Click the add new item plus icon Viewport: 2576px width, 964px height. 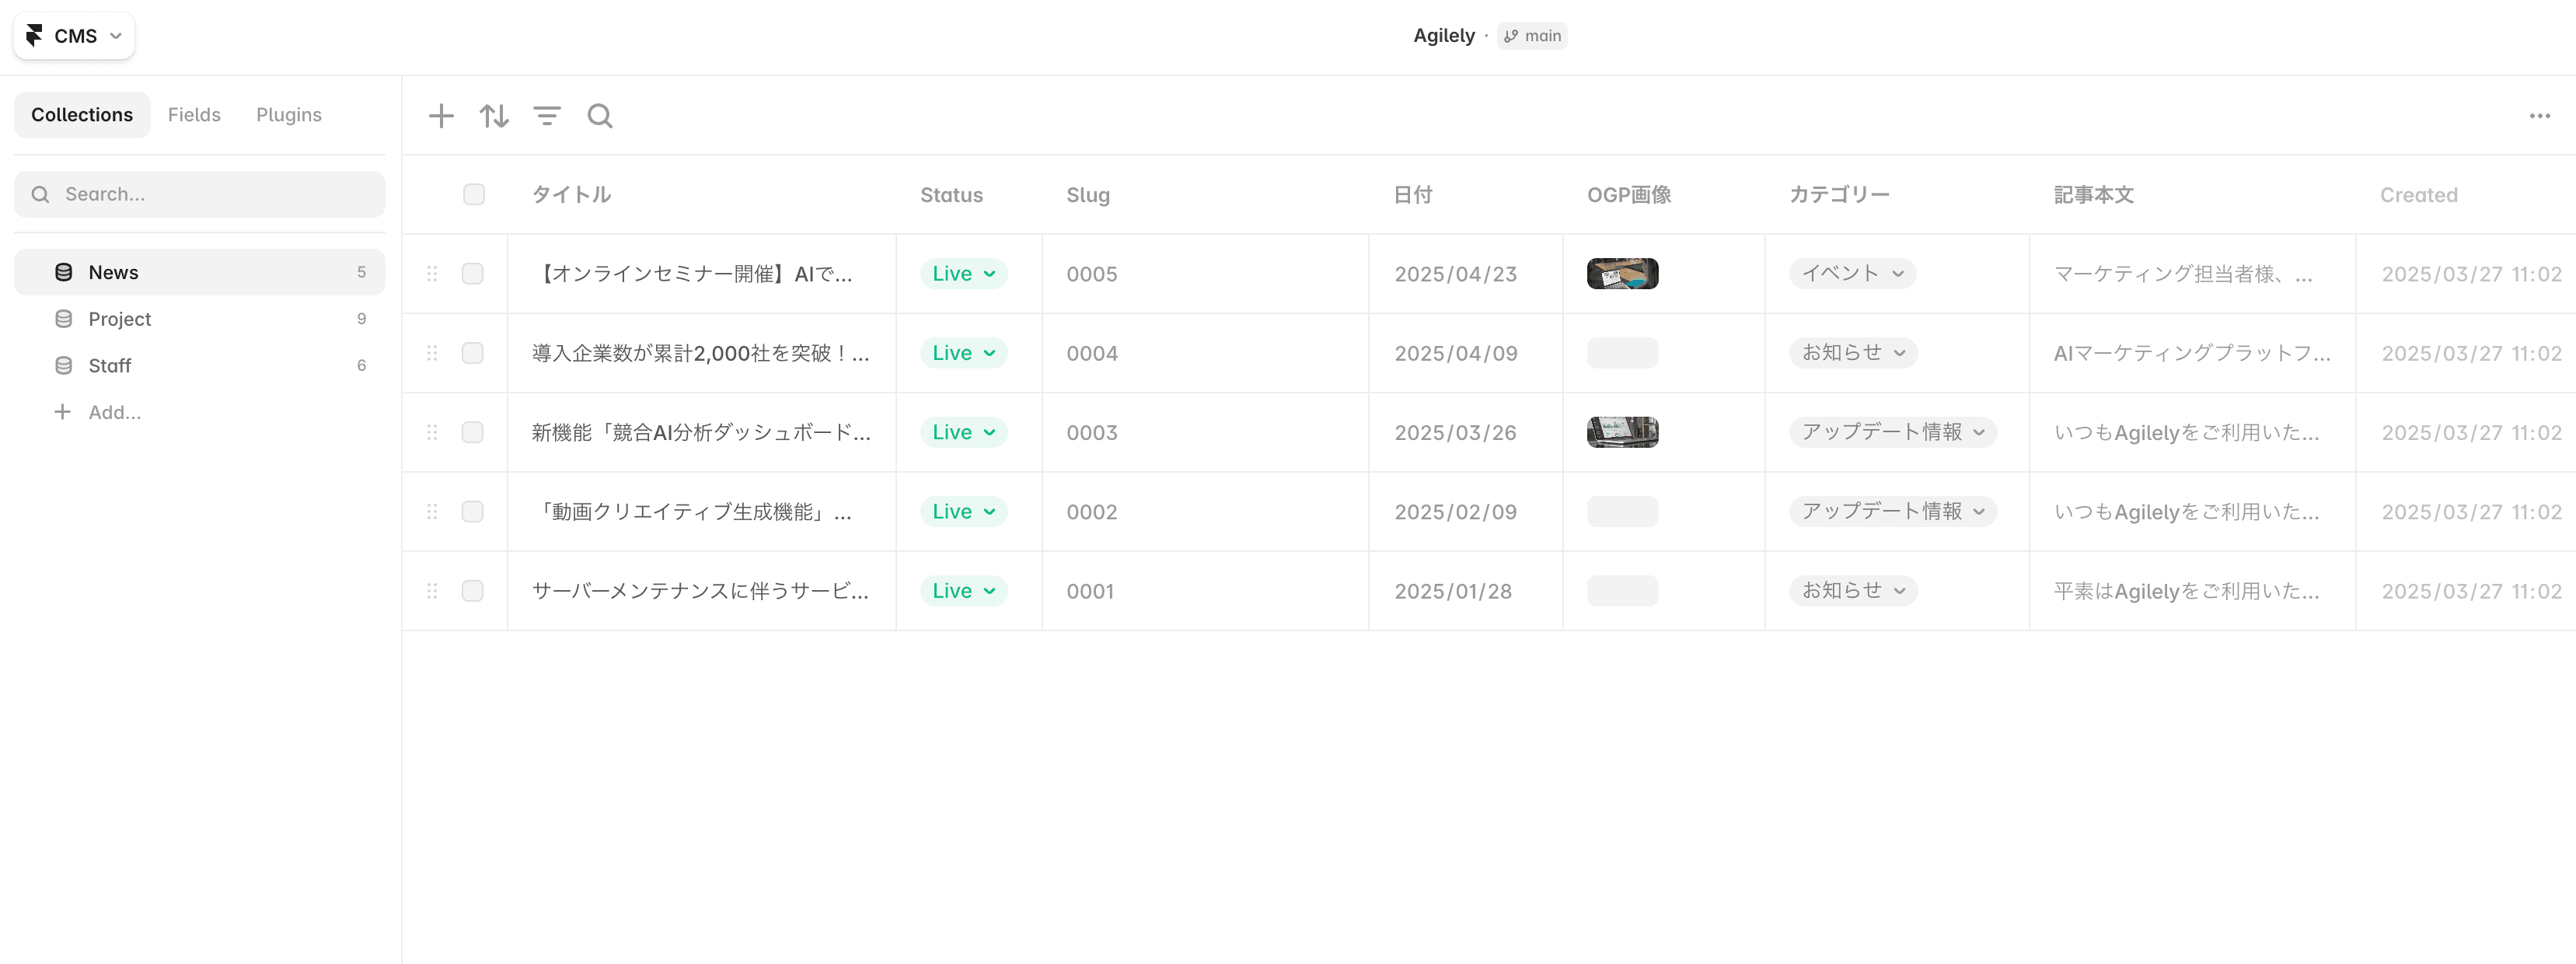click(x=441, y=116)
